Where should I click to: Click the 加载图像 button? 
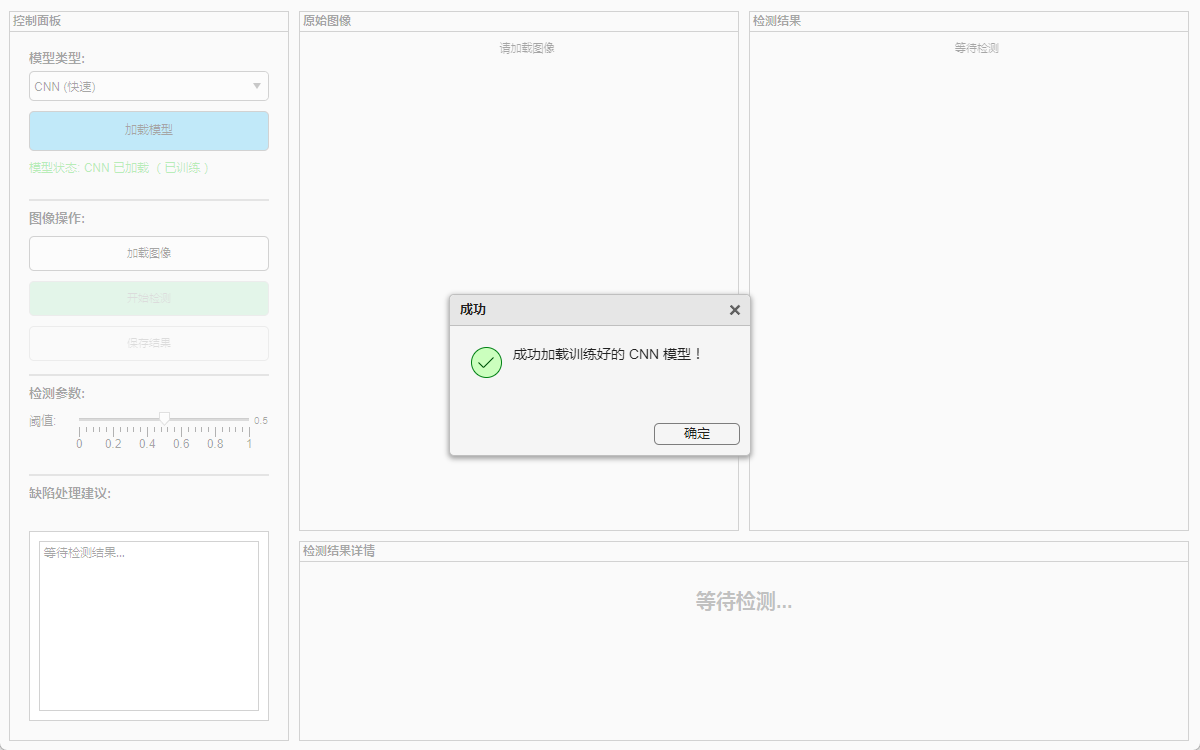point(149,253)
